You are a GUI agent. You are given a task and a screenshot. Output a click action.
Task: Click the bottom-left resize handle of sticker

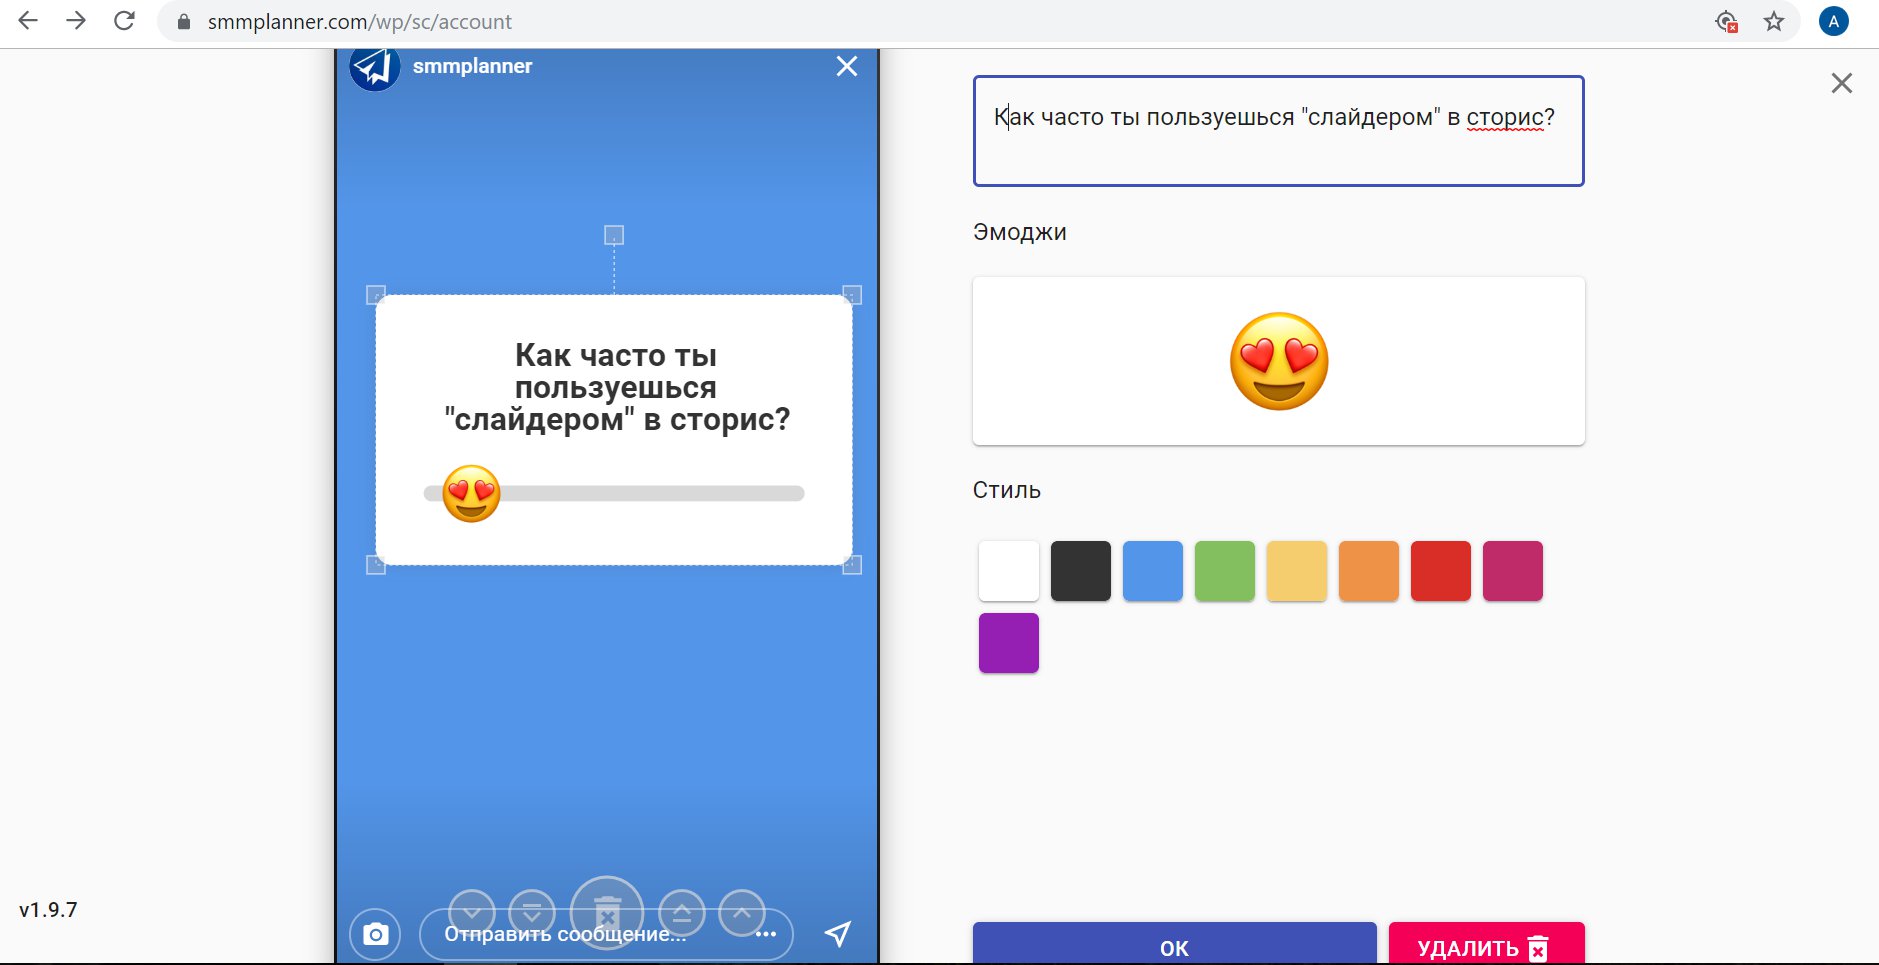[x=376, y=565]
